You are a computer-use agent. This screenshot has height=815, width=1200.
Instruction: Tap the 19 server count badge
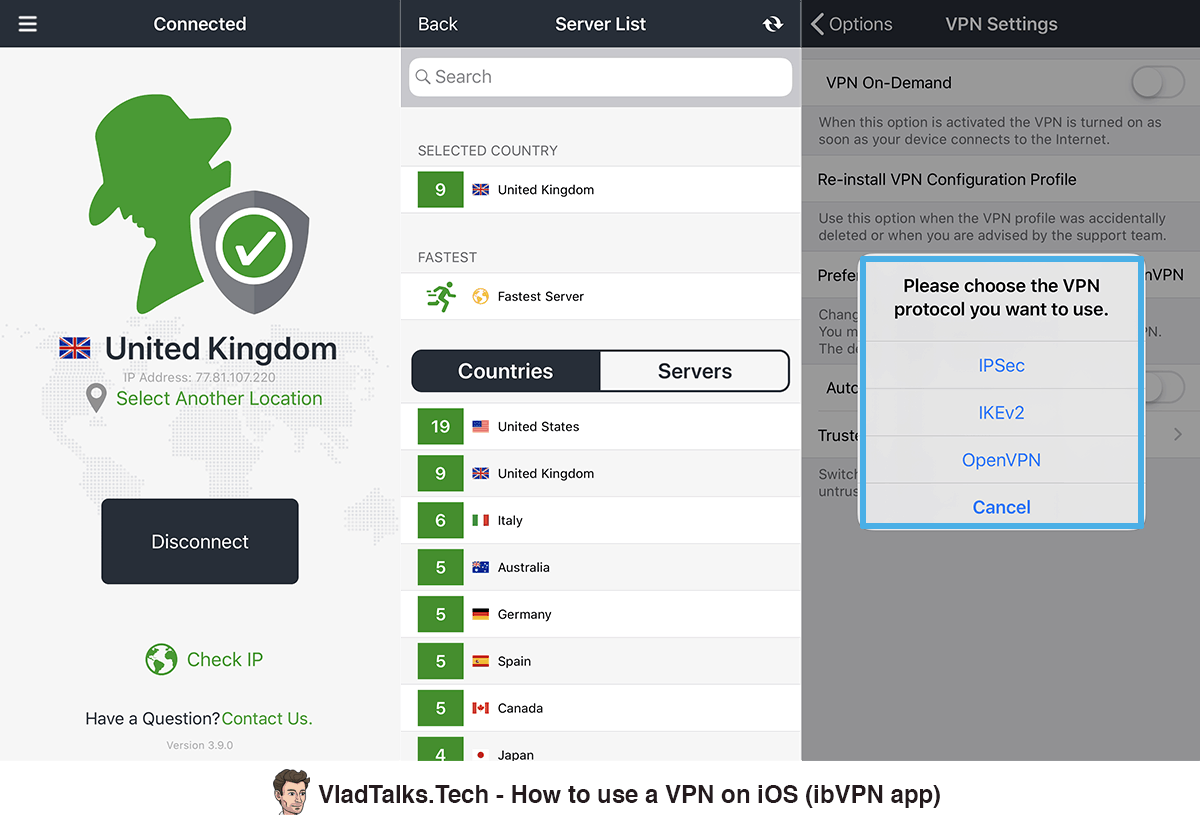tap(441, 426)
